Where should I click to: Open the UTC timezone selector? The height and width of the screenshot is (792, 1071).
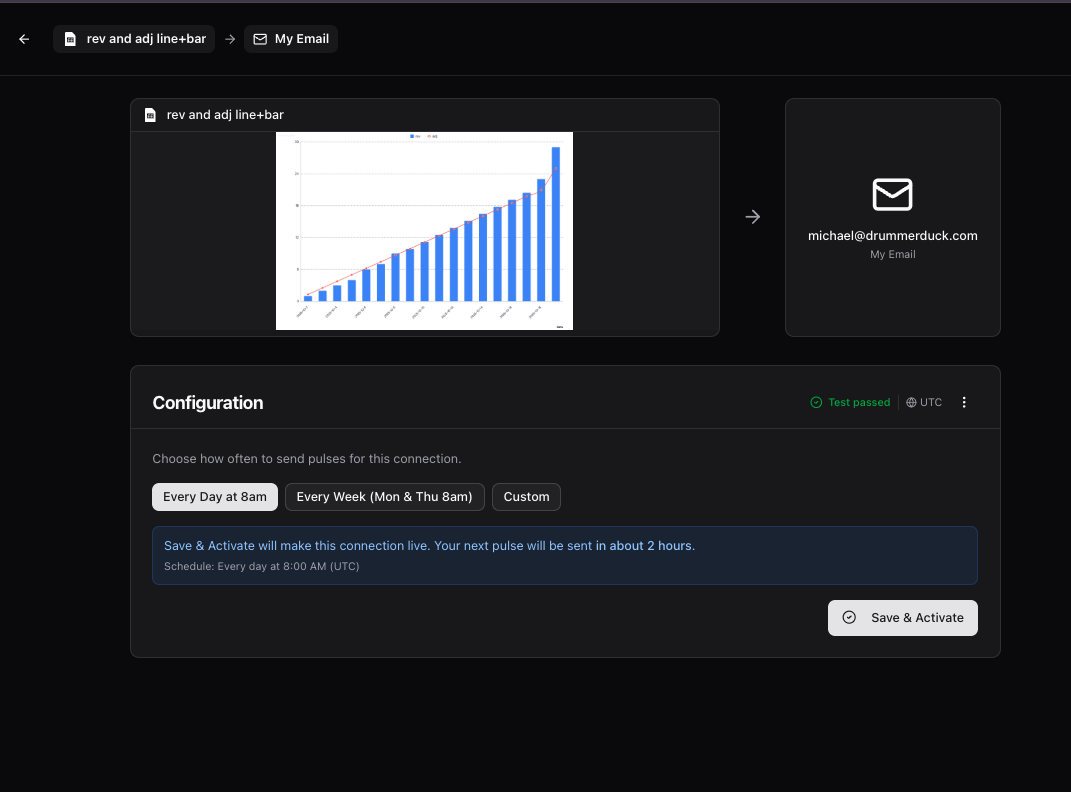[x=923, y=402]
